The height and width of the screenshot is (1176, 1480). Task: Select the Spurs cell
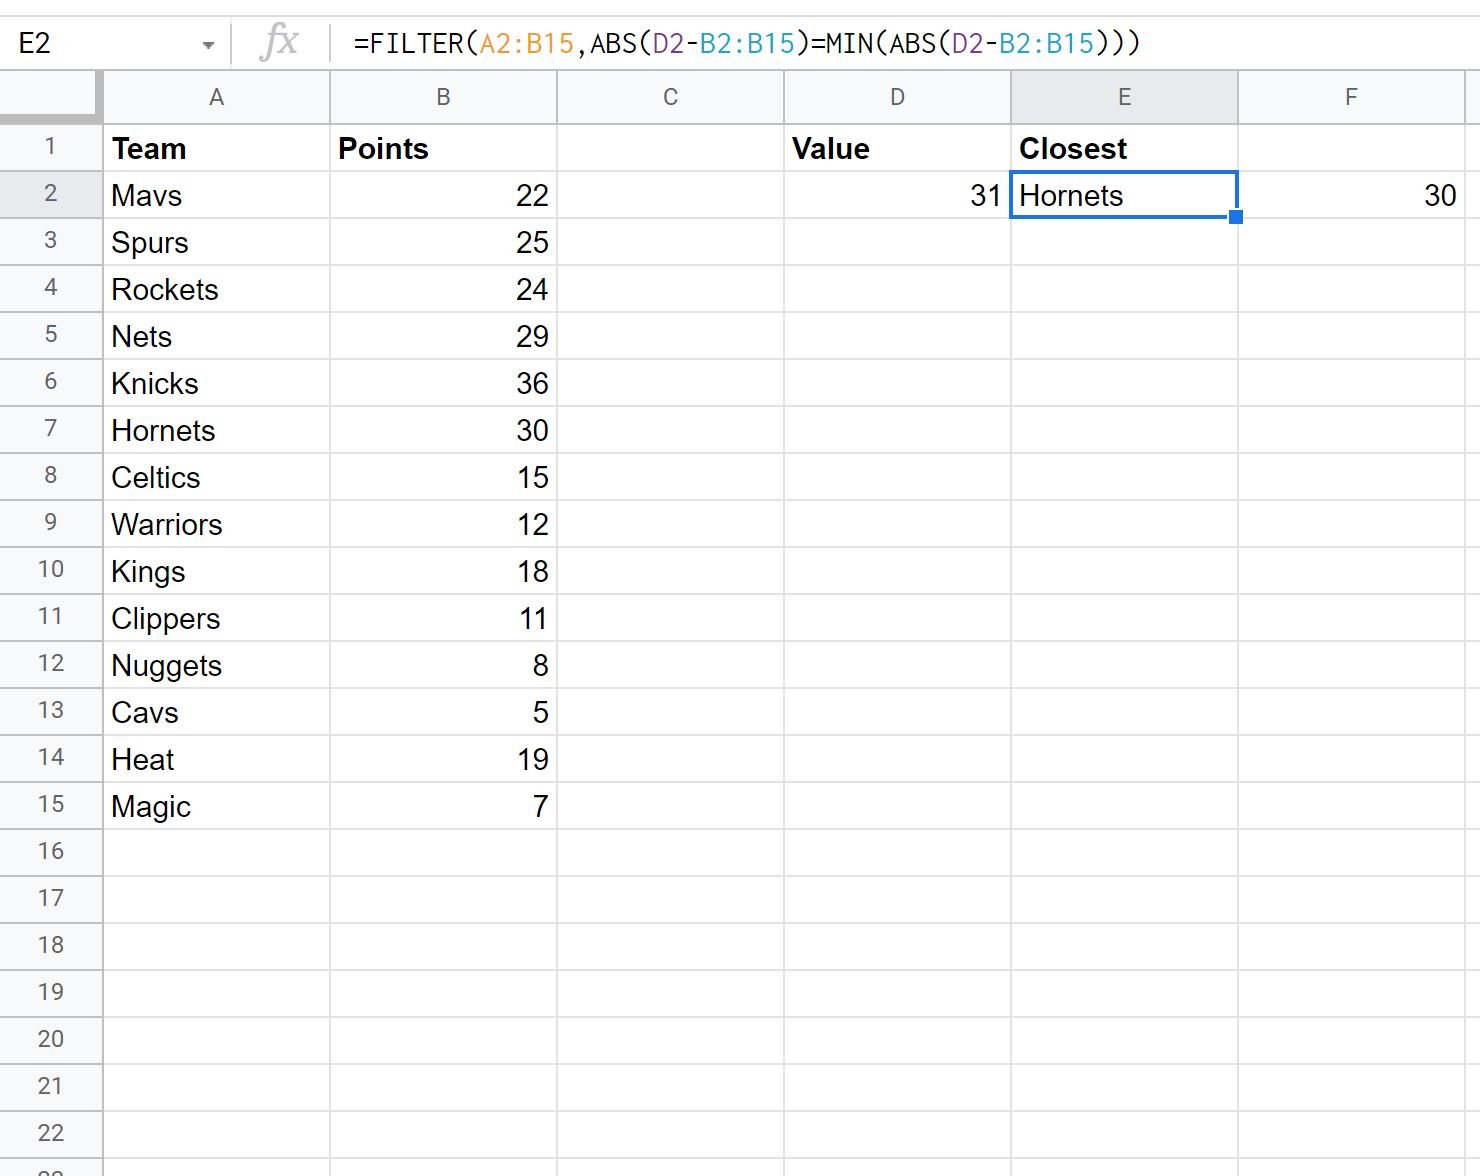[x=216, y=242]
